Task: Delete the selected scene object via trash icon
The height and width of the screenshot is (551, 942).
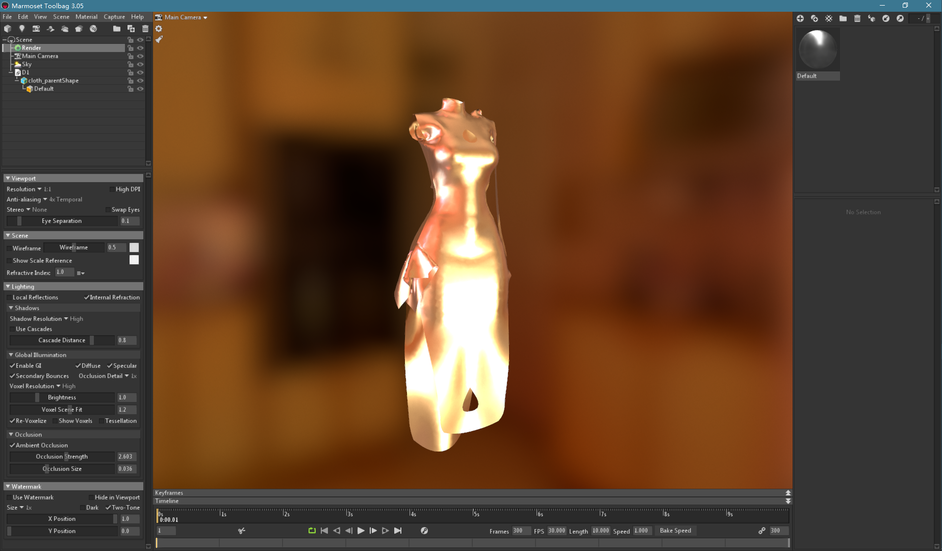Action: pos(145,28)
